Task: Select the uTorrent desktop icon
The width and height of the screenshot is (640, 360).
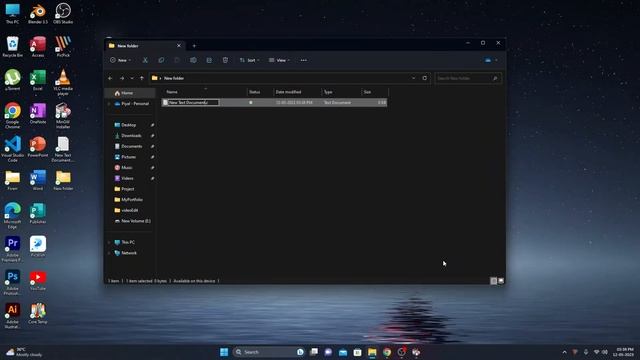Action: (13, 80)
